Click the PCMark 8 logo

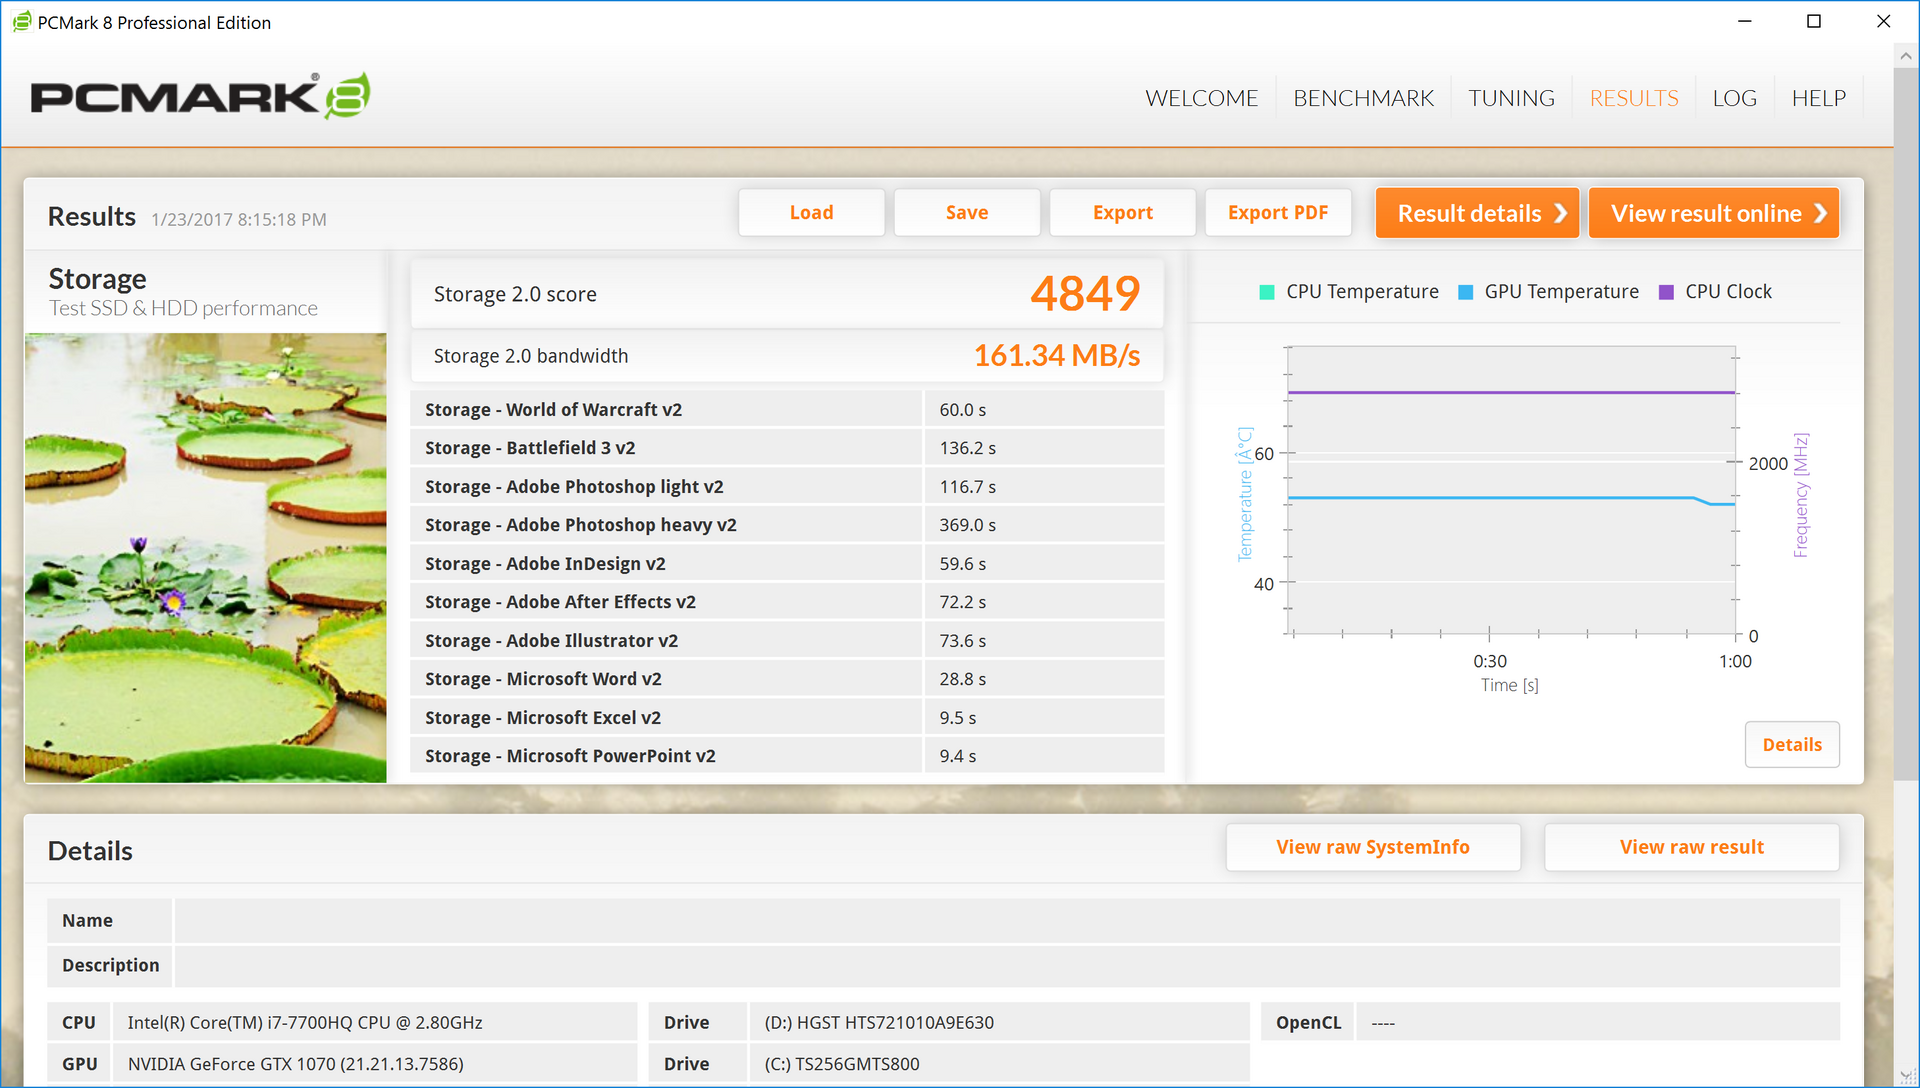[x=200, y=96]
